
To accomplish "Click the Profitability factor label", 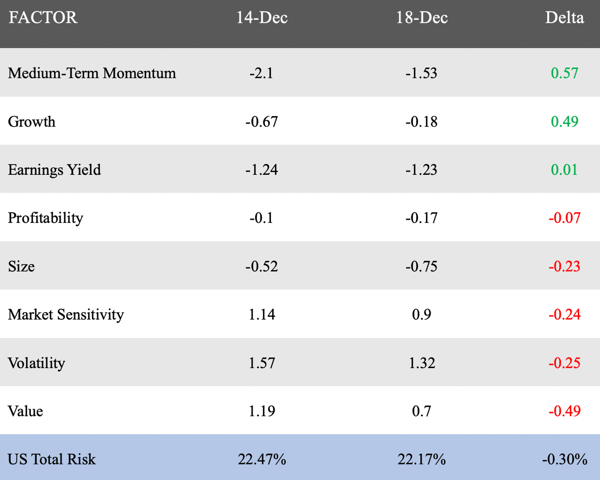I will tap(46, 218).
